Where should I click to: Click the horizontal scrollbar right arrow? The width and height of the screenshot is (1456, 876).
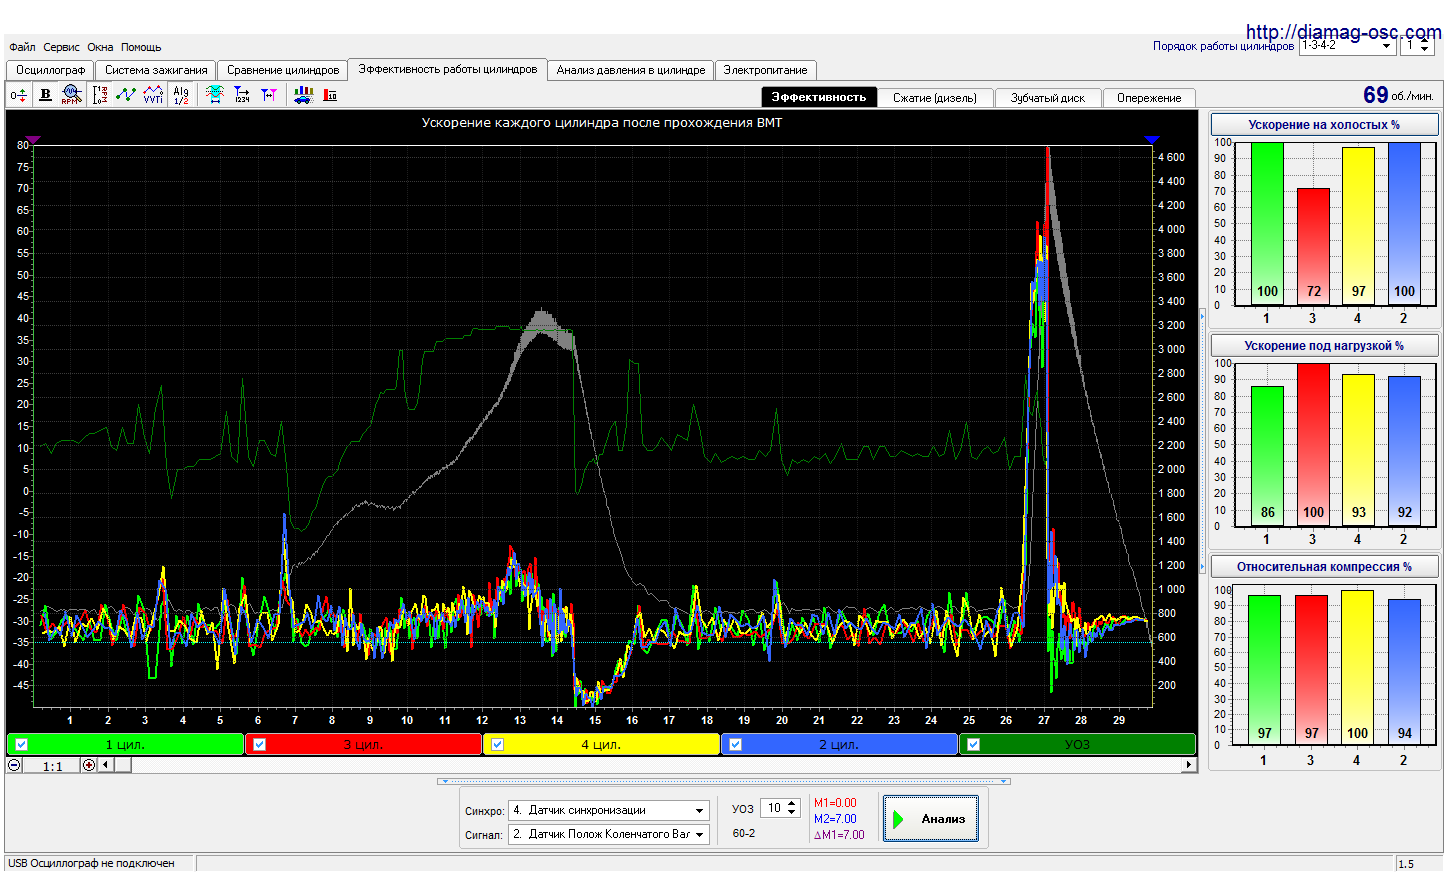1188,765
